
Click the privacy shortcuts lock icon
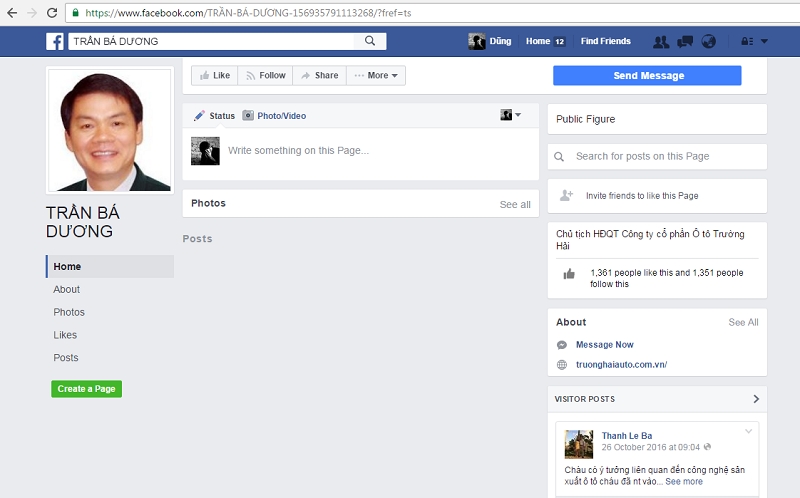point(746,41)
